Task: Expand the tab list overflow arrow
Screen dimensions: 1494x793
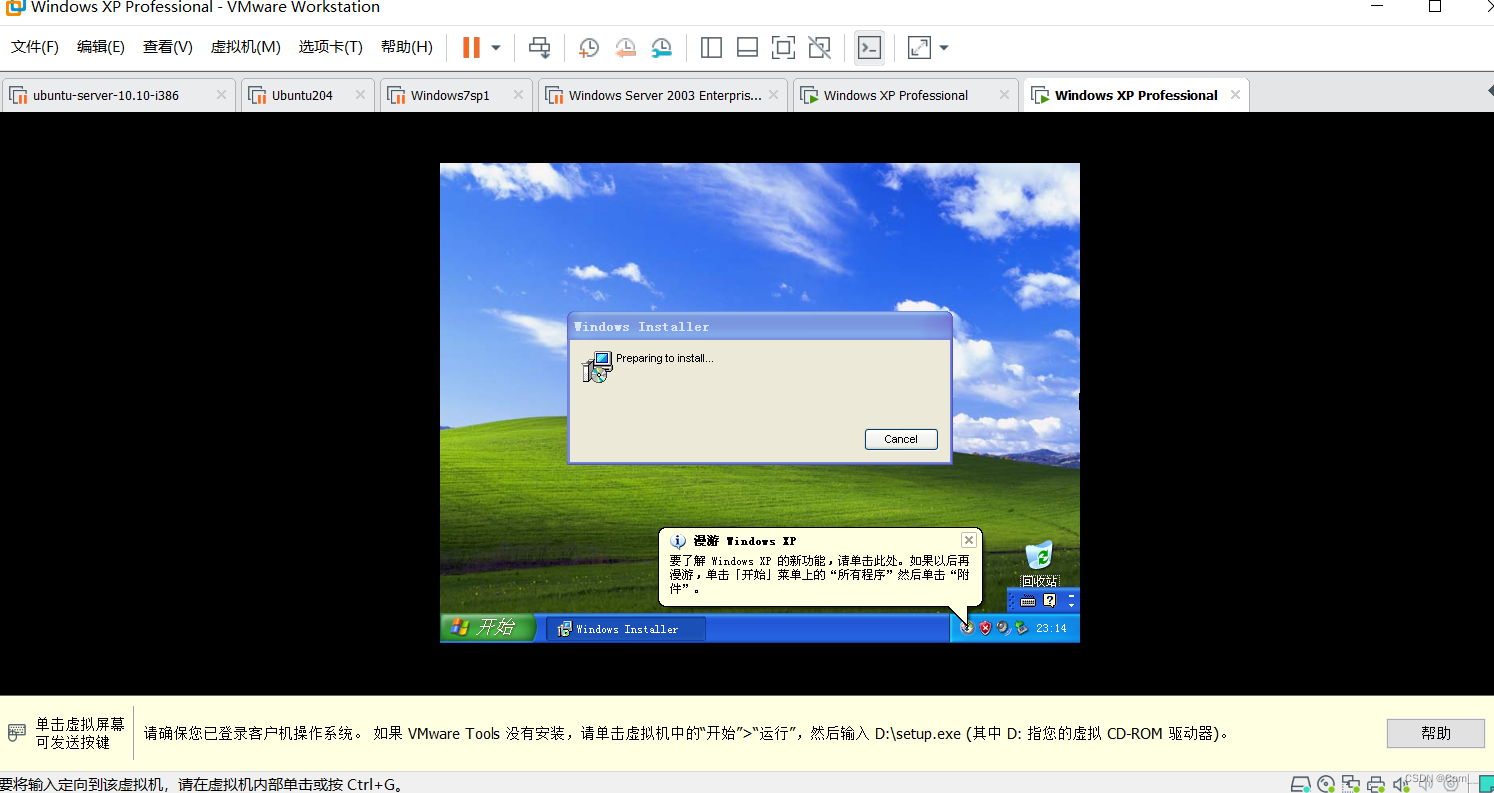Action: click(1489, 91)
